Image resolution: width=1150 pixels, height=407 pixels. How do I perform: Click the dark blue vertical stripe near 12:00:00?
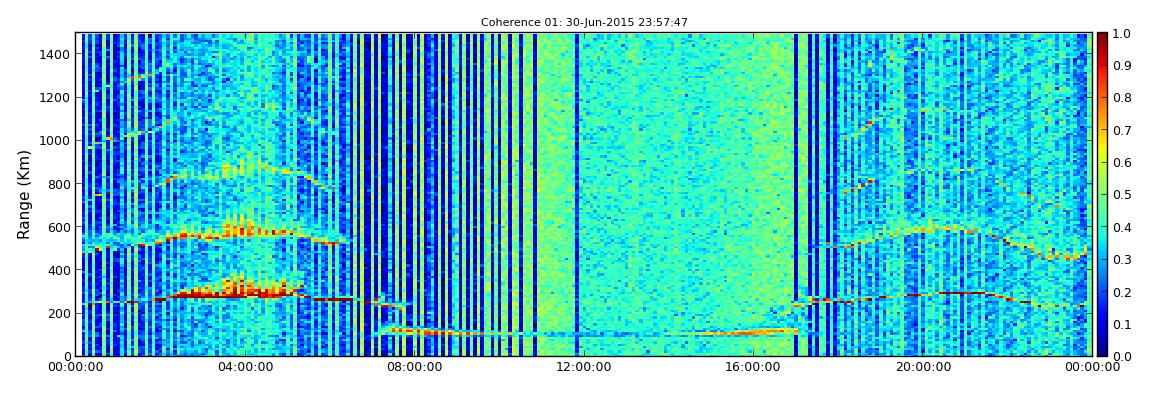tap(577, 194)
